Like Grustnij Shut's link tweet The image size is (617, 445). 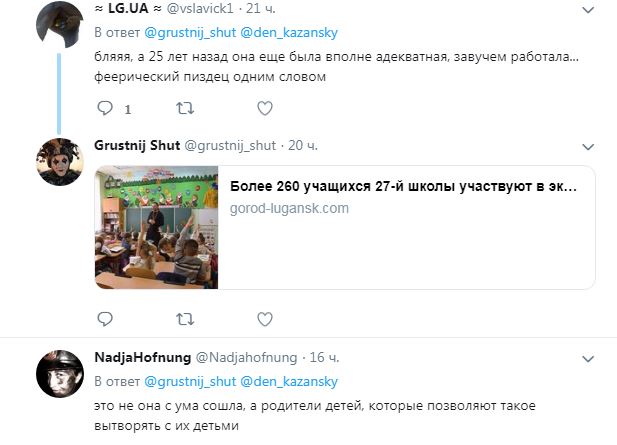tap(265, 319)
